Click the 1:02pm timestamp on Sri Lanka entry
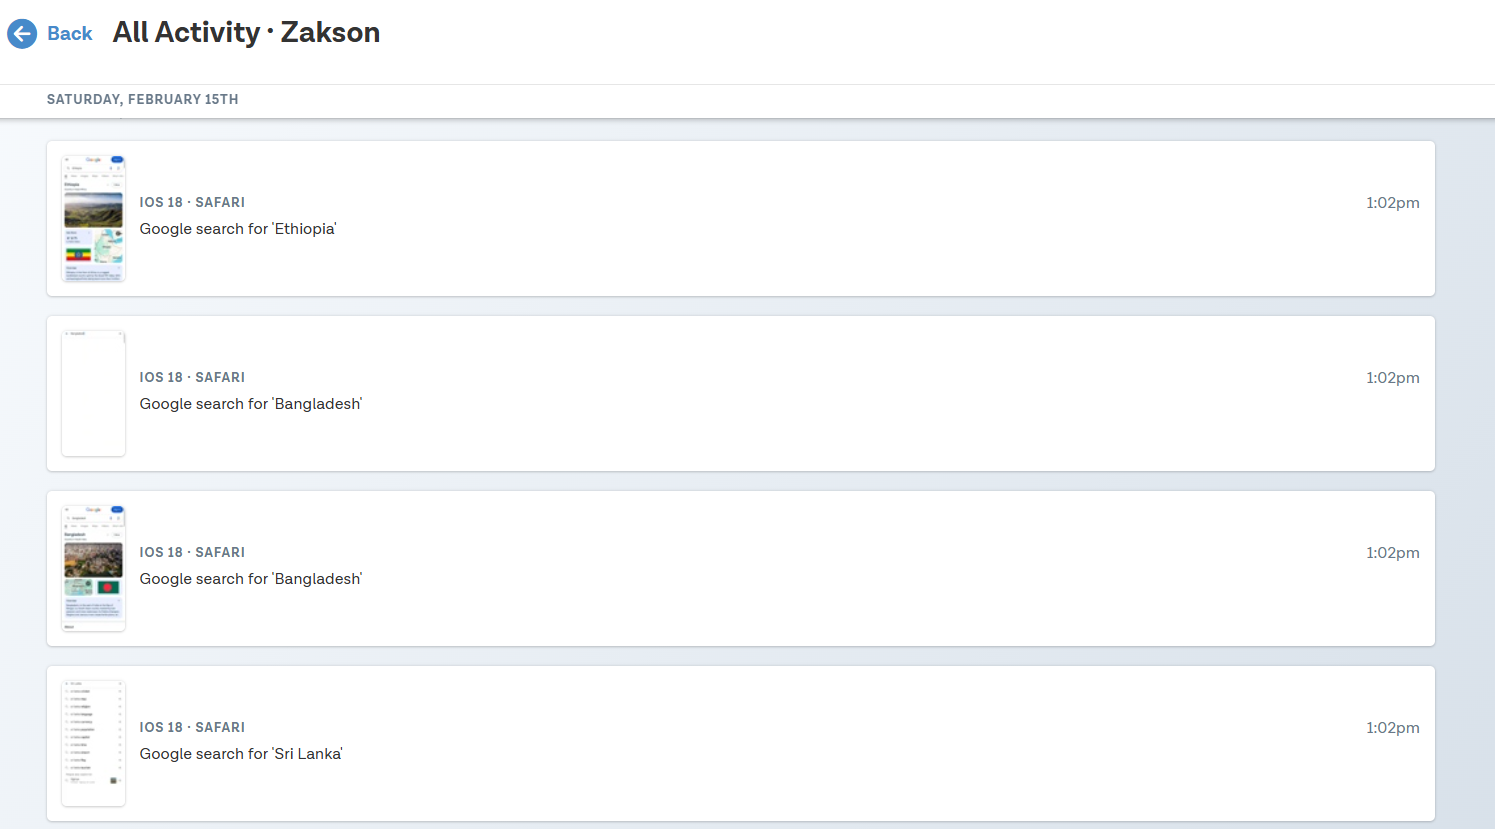 point(1393,728)
